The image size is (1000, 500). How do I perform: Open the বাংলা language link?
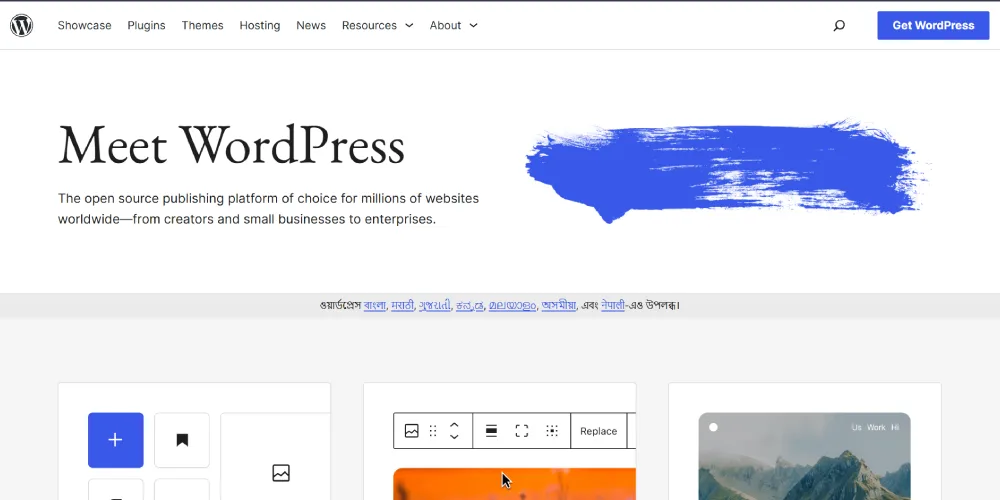375,305
